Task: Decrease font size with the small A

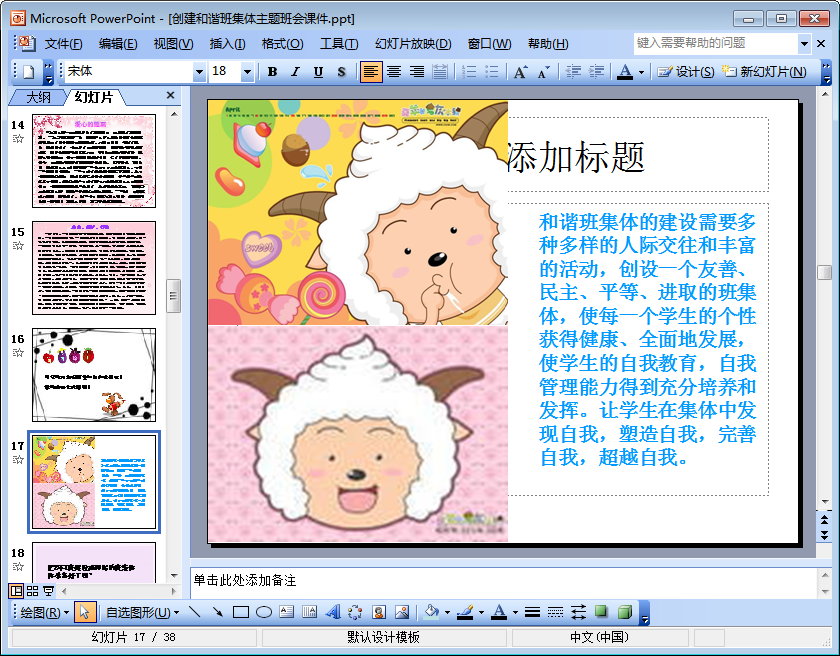Action: pos(543,72)
